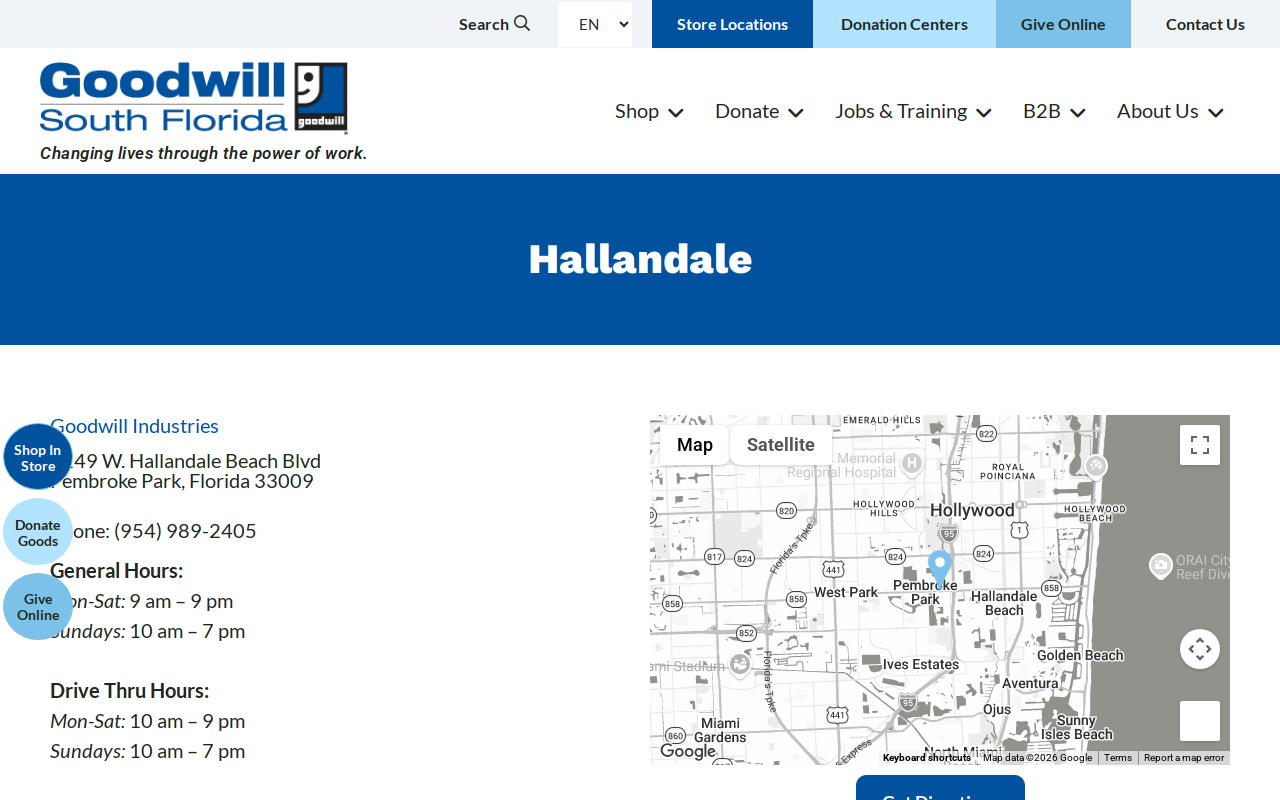Click the Search magnifier icon
1280x800 pixels.
pos(522,23)
